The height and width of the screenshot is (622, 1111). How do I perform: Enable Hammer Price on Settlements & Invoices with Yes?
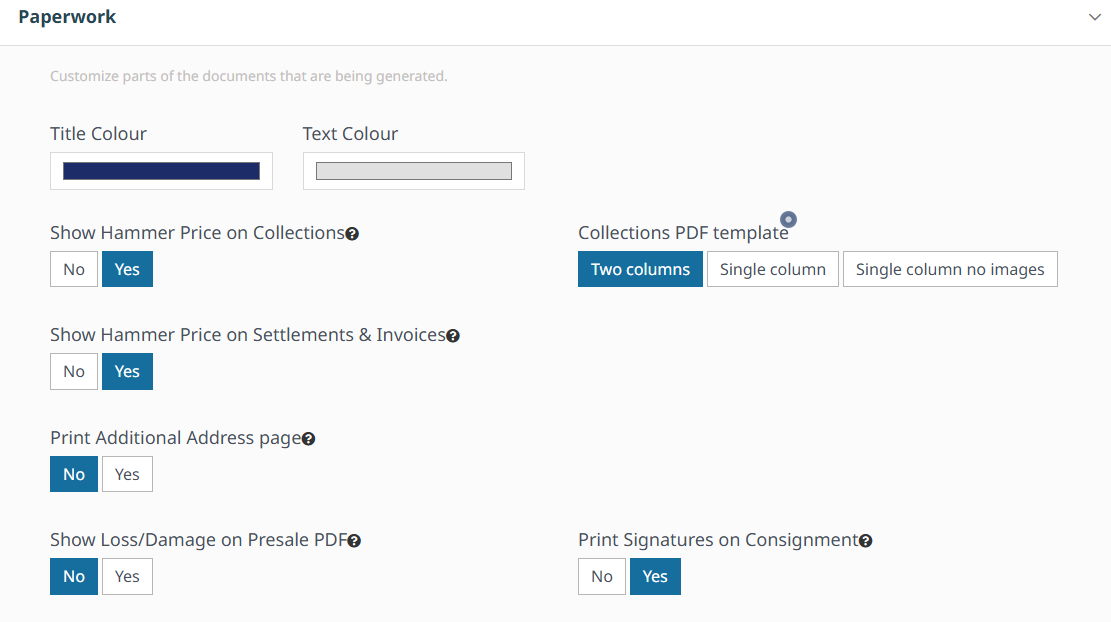pos(127,372)
